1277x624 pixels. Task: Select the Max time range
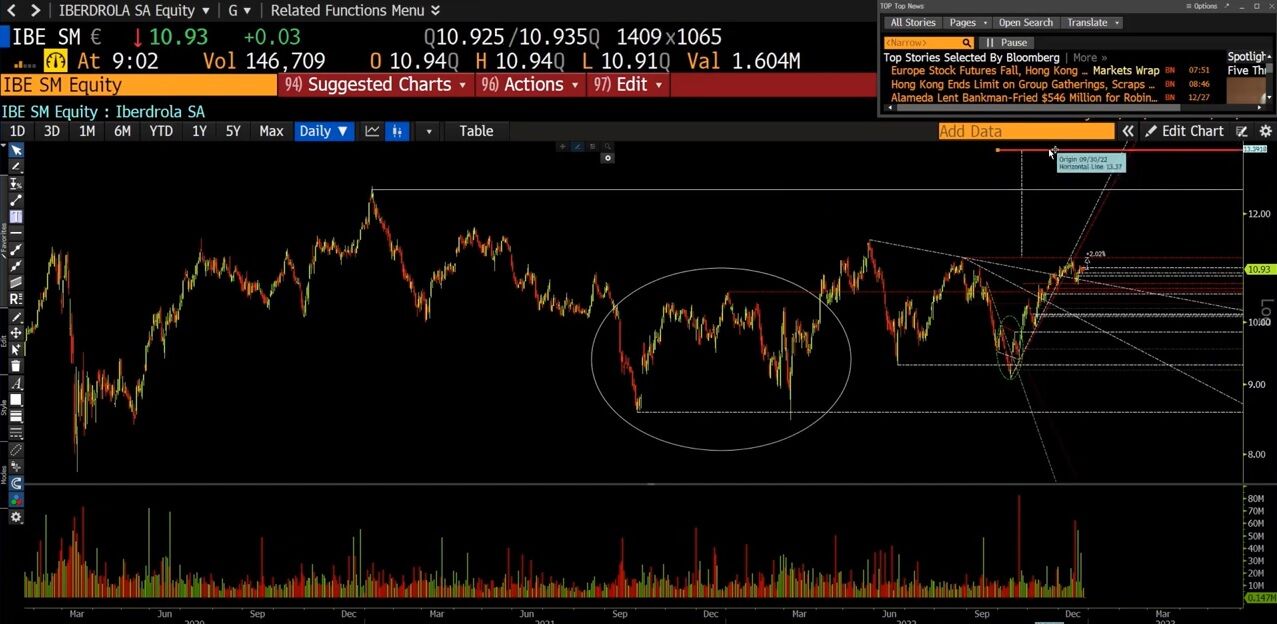(271, 131)
